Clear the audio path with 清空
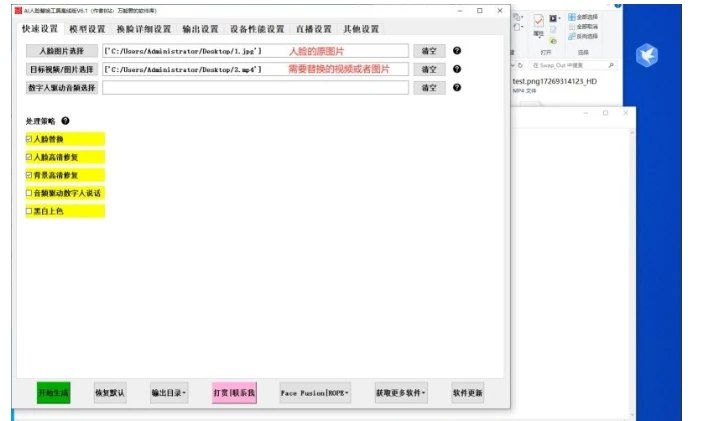 pyautogui.click(x=429, y=88)
